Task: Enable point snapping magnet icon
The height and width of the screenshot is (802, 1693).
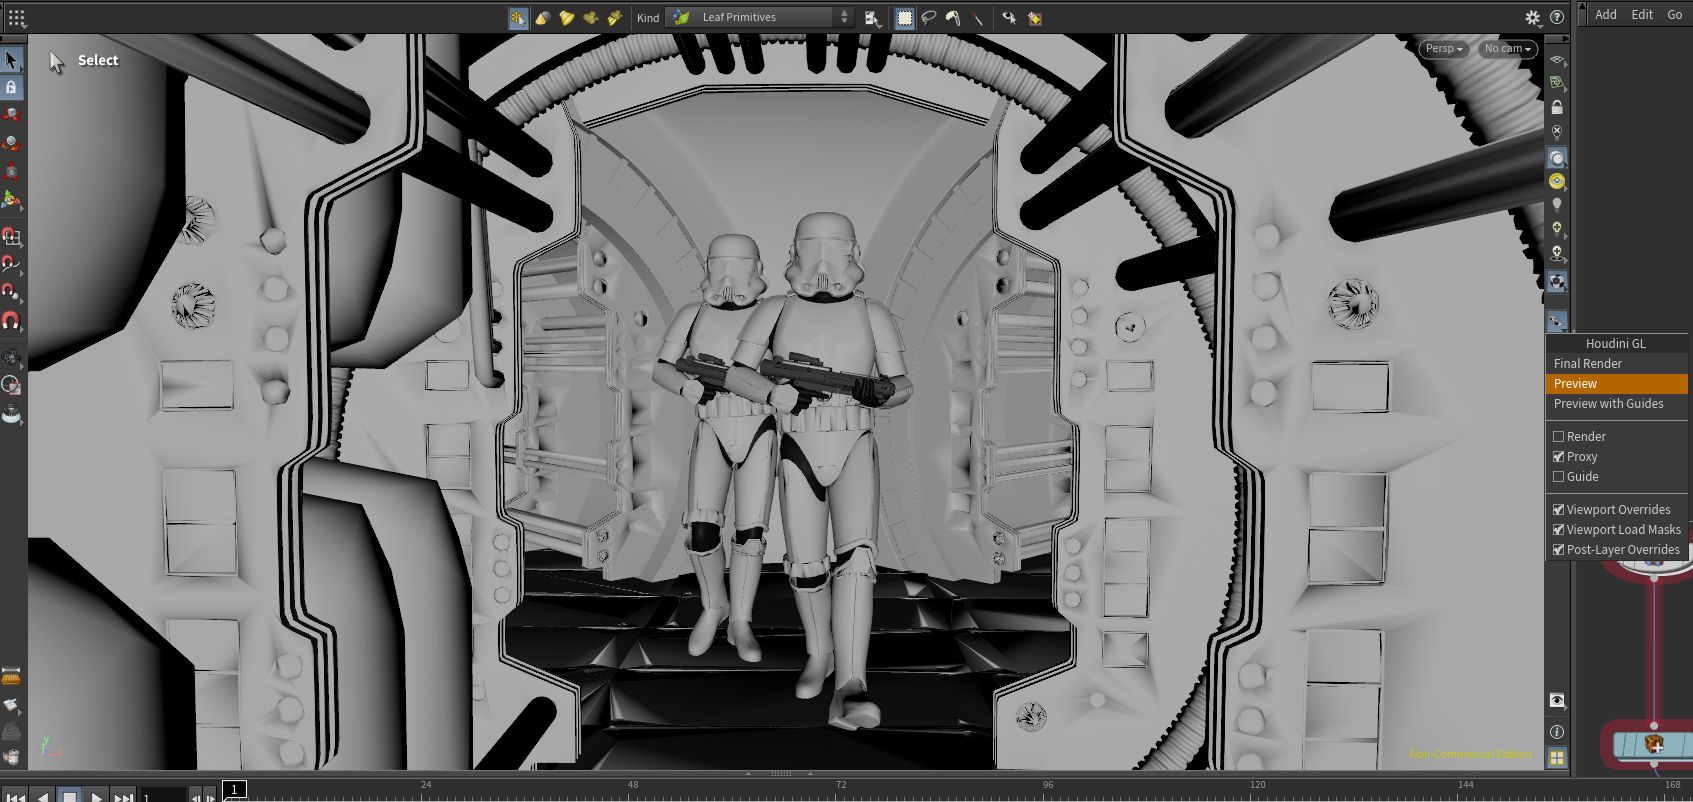Action: click(11, 293)
